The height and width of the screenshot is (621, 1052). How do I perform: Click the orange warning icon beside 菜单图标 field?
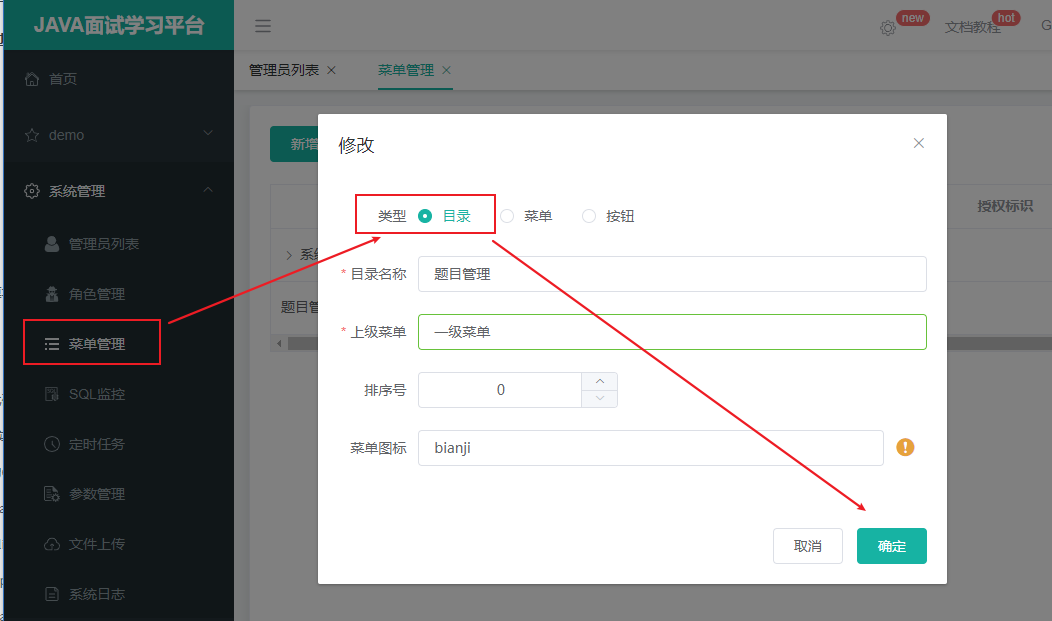905,447
